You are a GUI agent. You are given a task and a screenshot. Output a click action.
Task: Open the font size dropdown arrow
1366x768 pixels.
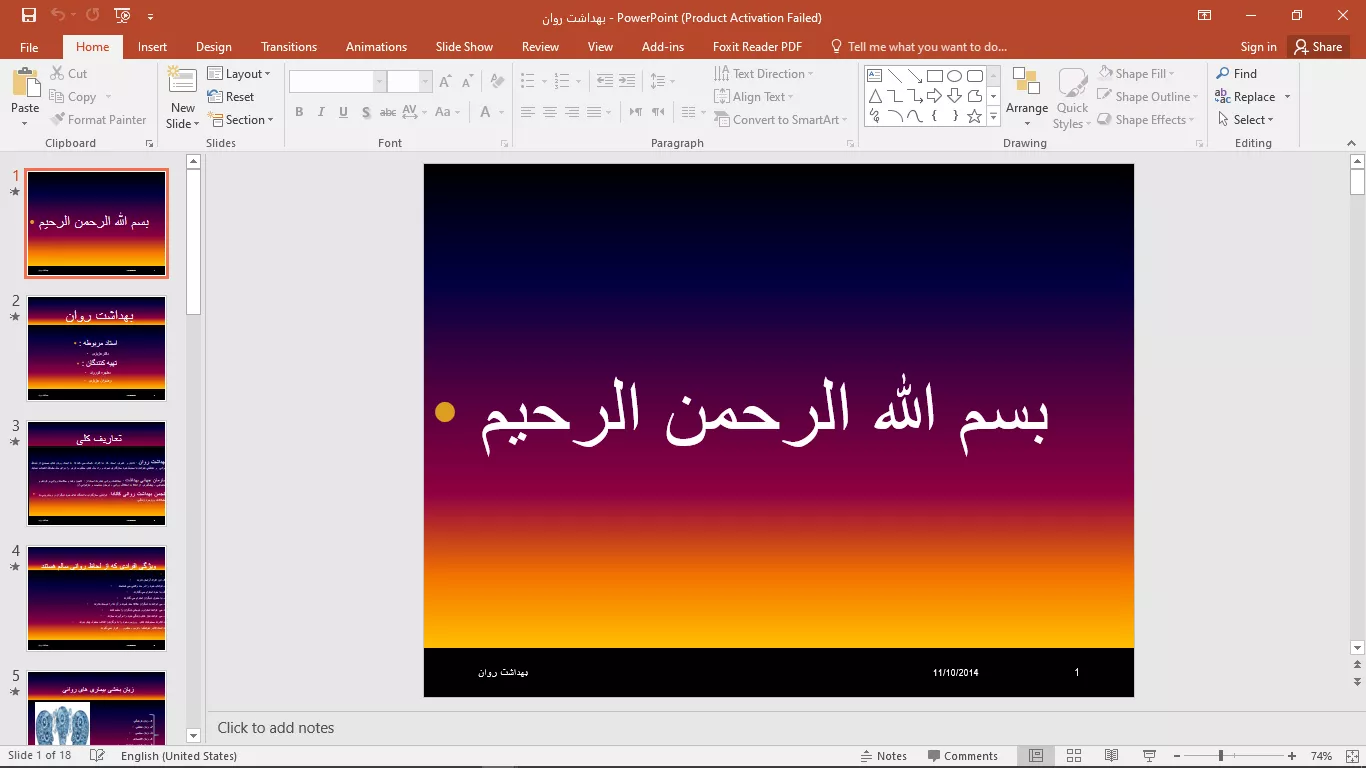[426, 82]
